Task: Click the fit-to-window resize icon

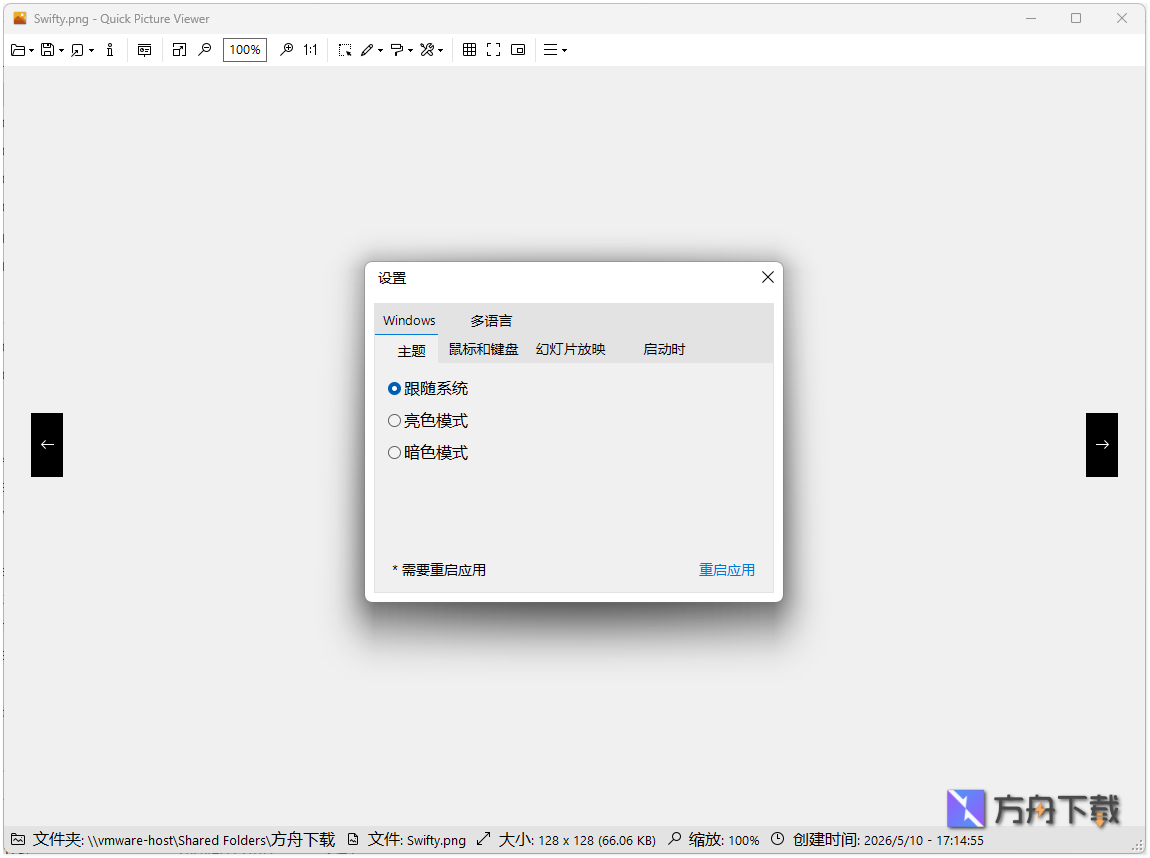Action: (x=179, y=50)
